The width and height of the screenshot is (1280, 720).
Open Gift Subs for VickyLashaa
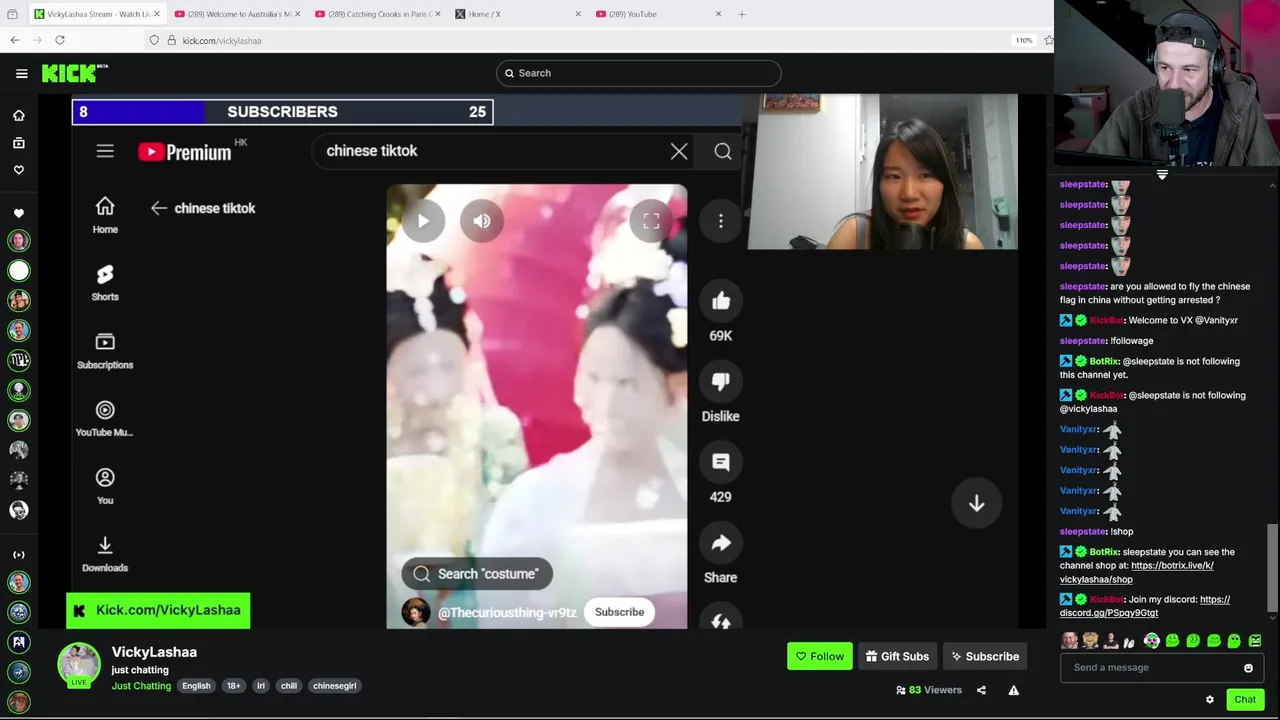point(898,657)
